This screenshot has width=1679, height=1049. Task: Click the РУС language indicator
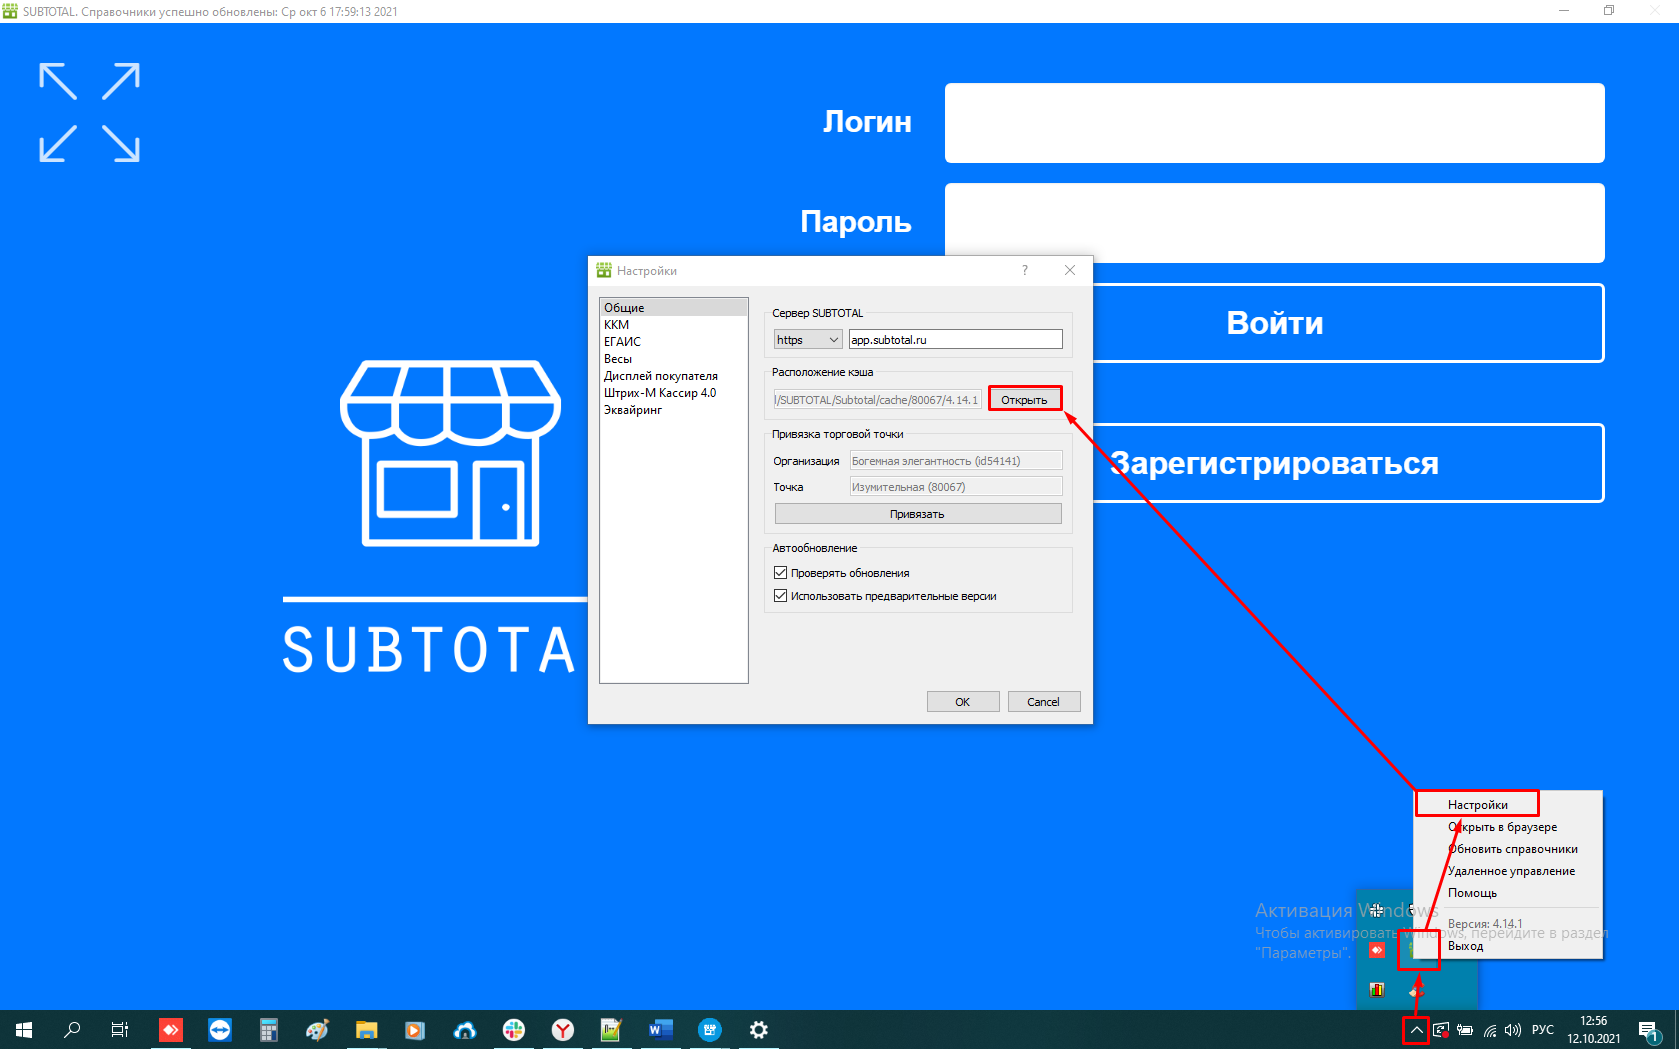(x=1543, y=1030)
